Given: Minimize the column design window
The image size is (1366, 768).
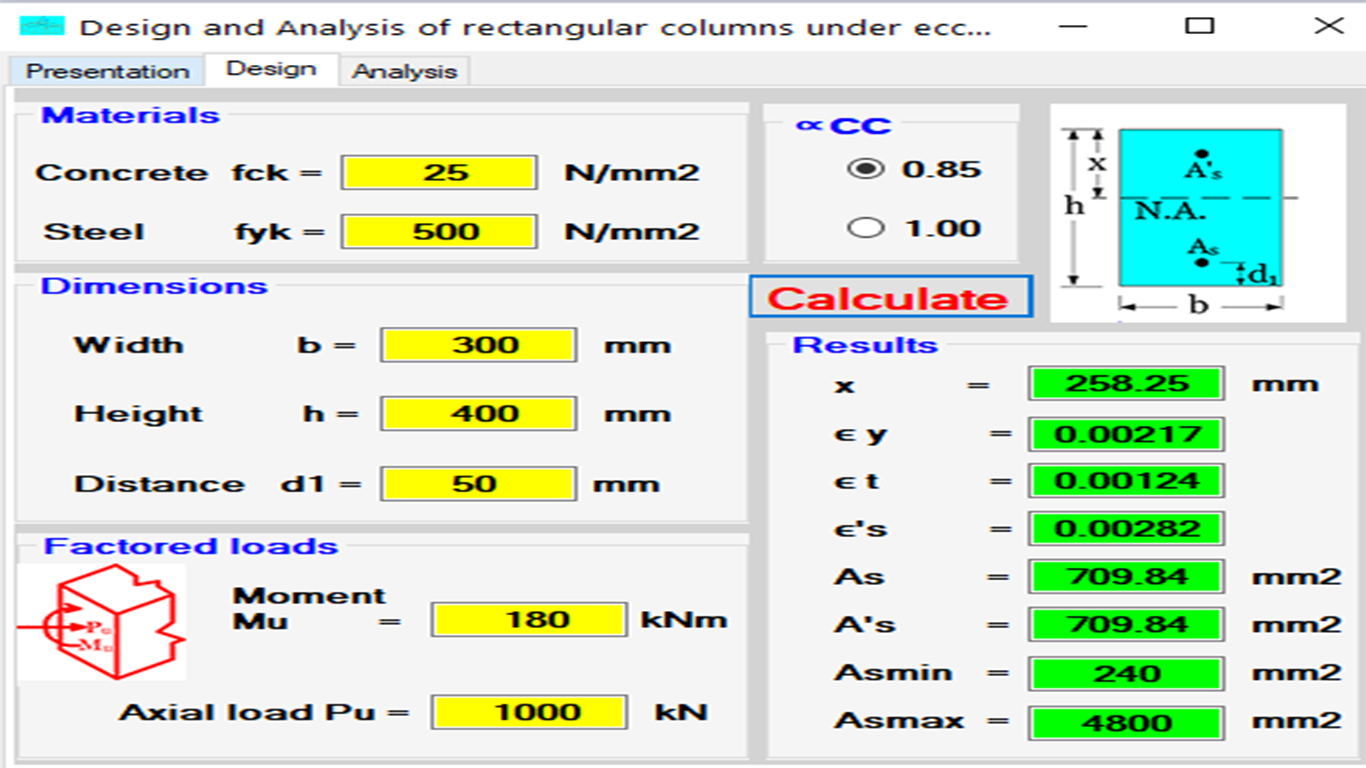Looking at the screenshot, I should coord(1072,26).
